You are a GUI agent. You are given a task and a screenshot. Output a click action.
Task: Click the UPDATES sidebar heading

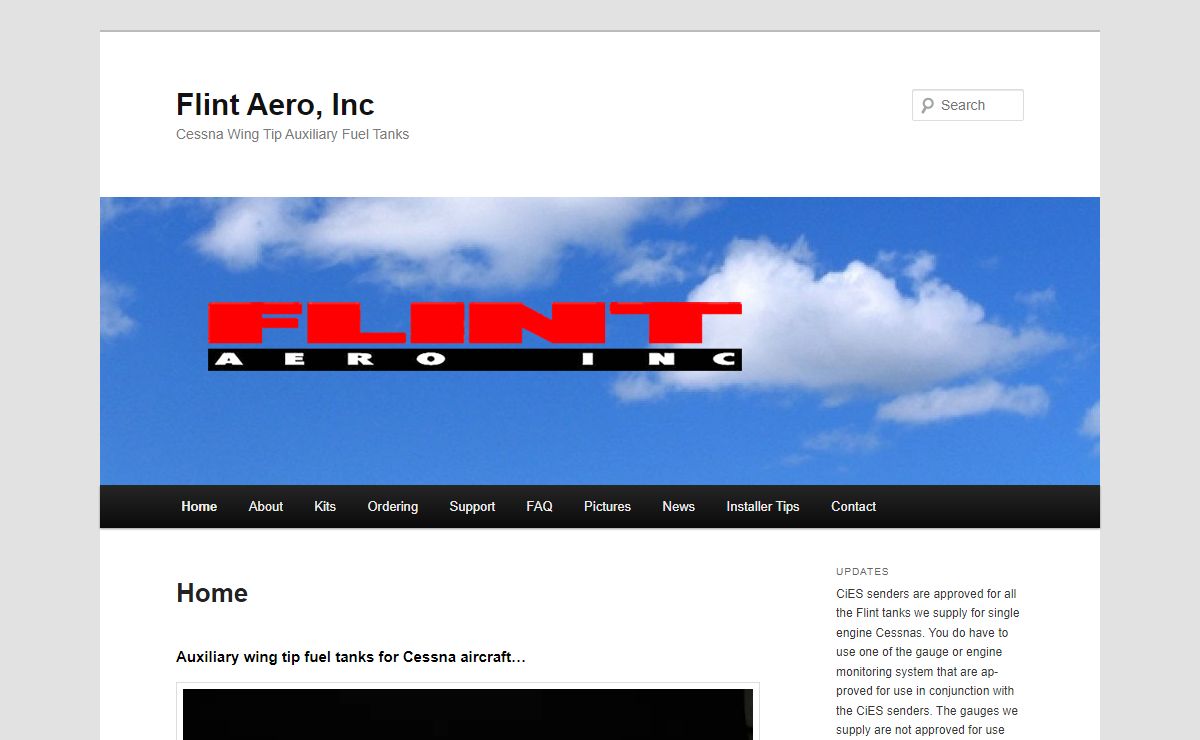point(862,572)
